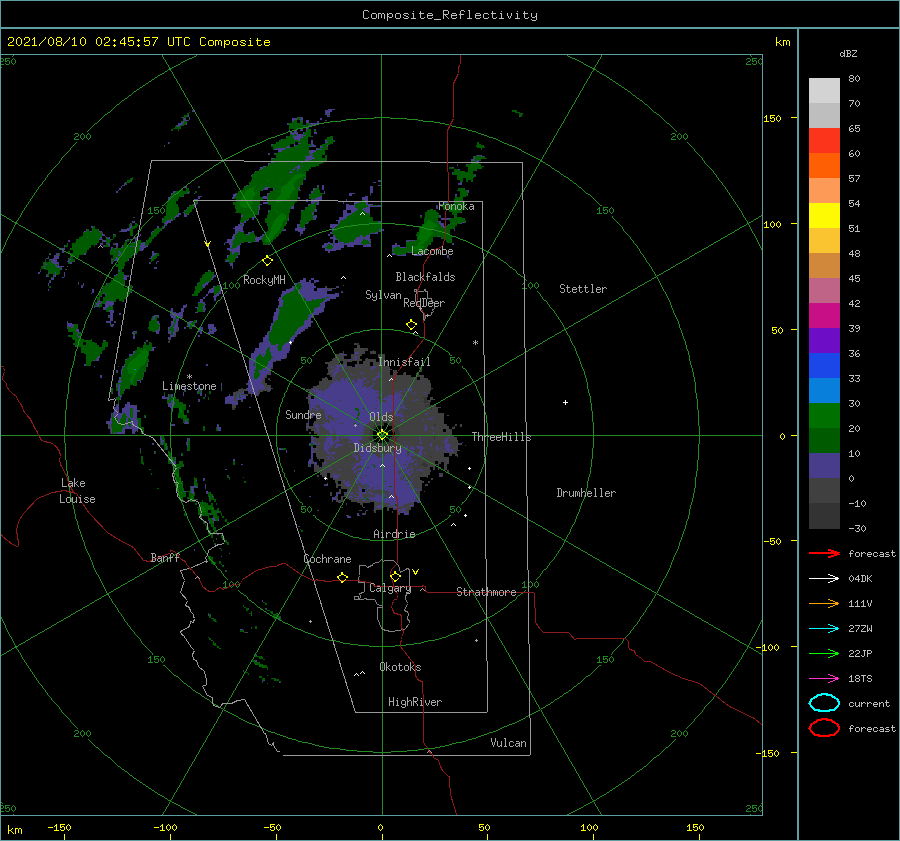Click the Lacombe town label

[432, 251]
